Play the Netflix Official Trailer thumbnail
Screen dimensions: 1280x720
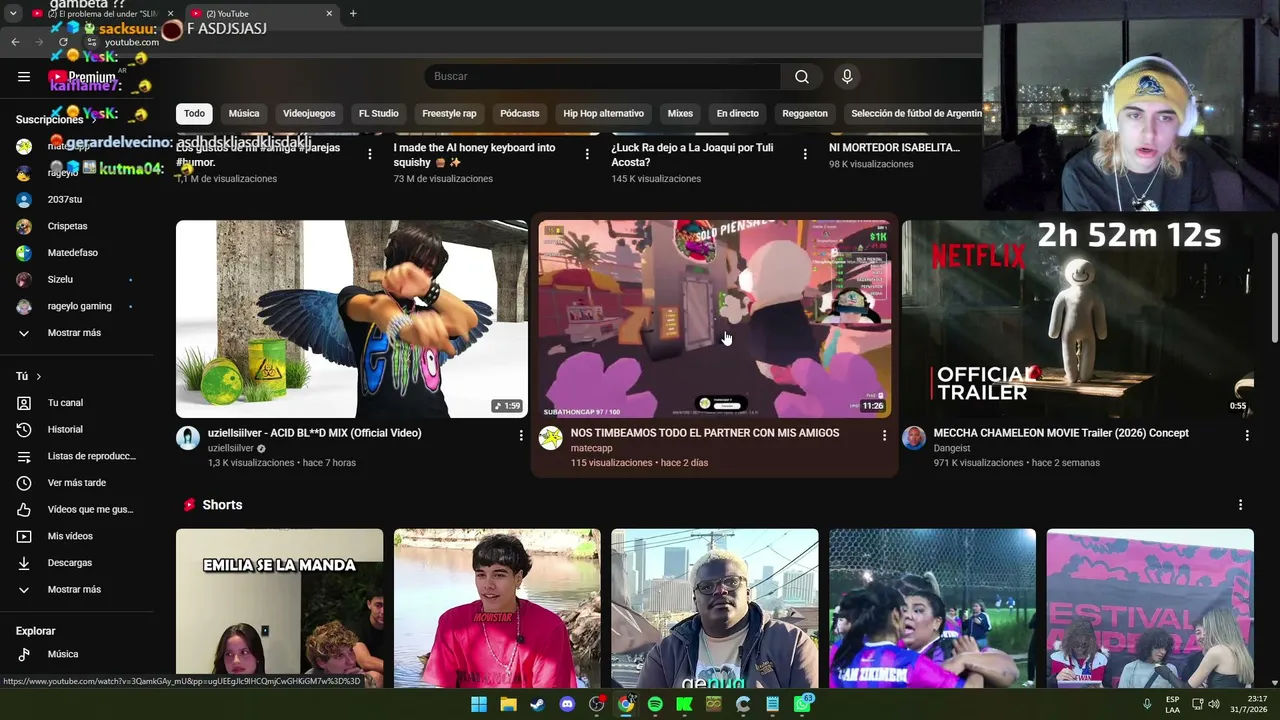[x=1078, y=319]
